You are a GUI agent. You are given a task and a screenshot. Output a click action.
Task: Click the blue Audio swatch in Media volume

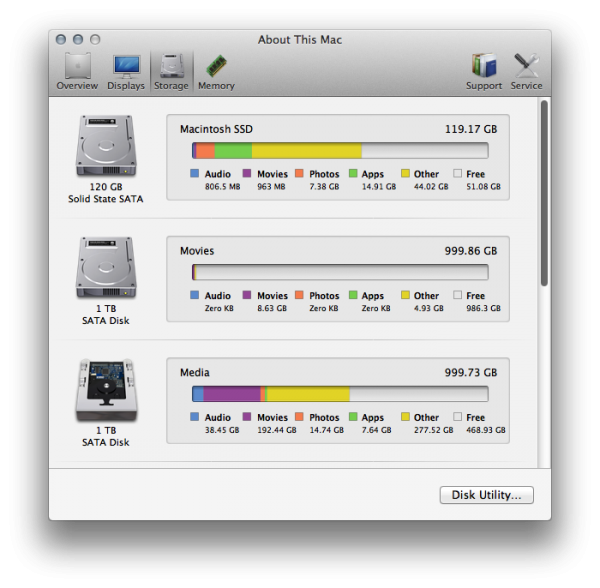(x=194, y=417)
